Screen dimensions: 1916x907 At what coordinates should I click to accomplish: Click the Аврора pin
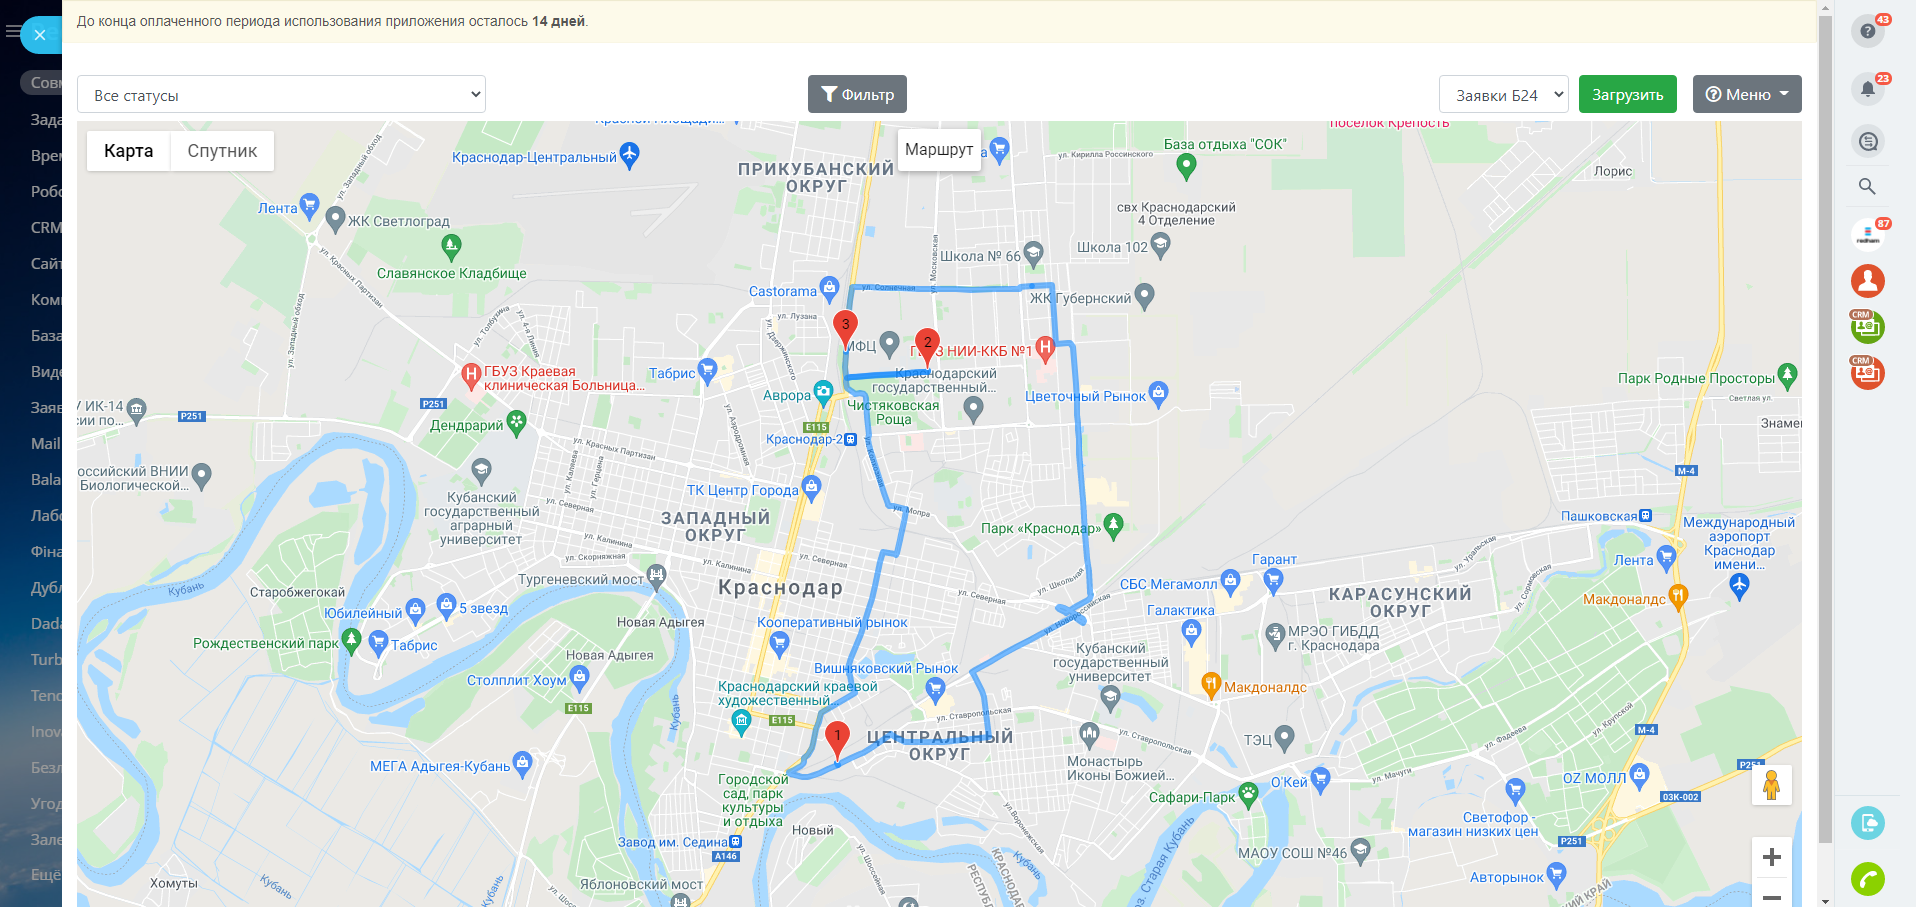823,392
